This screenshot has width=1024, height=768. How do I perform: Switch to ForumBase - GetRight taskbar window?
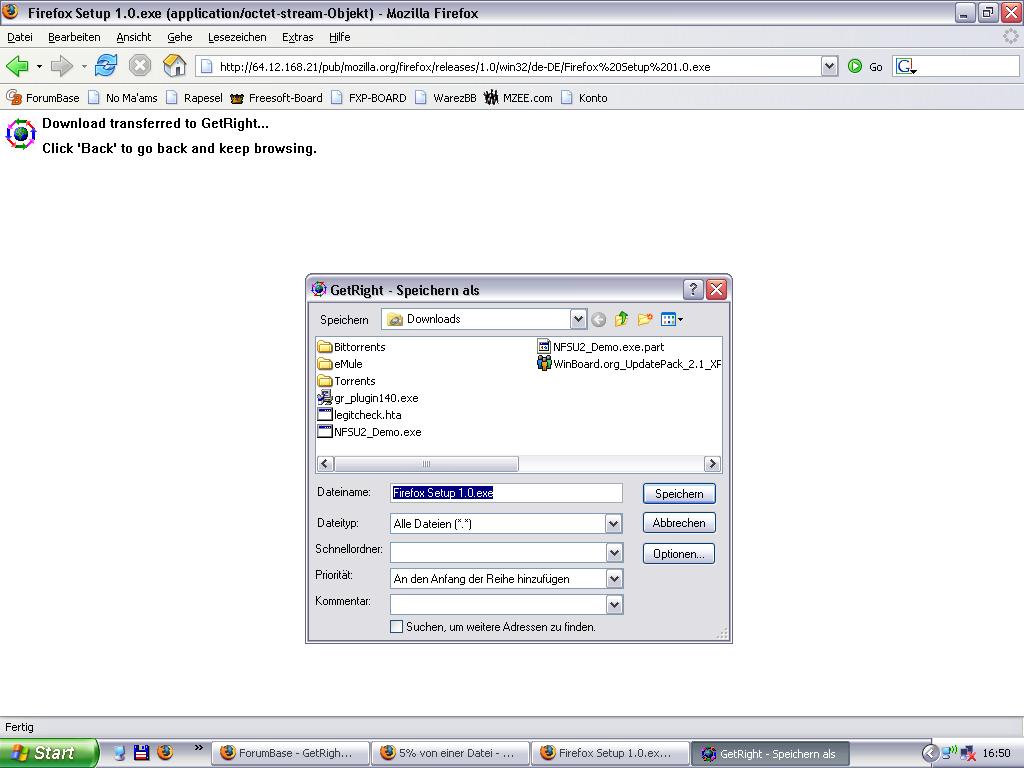[291, 754]
